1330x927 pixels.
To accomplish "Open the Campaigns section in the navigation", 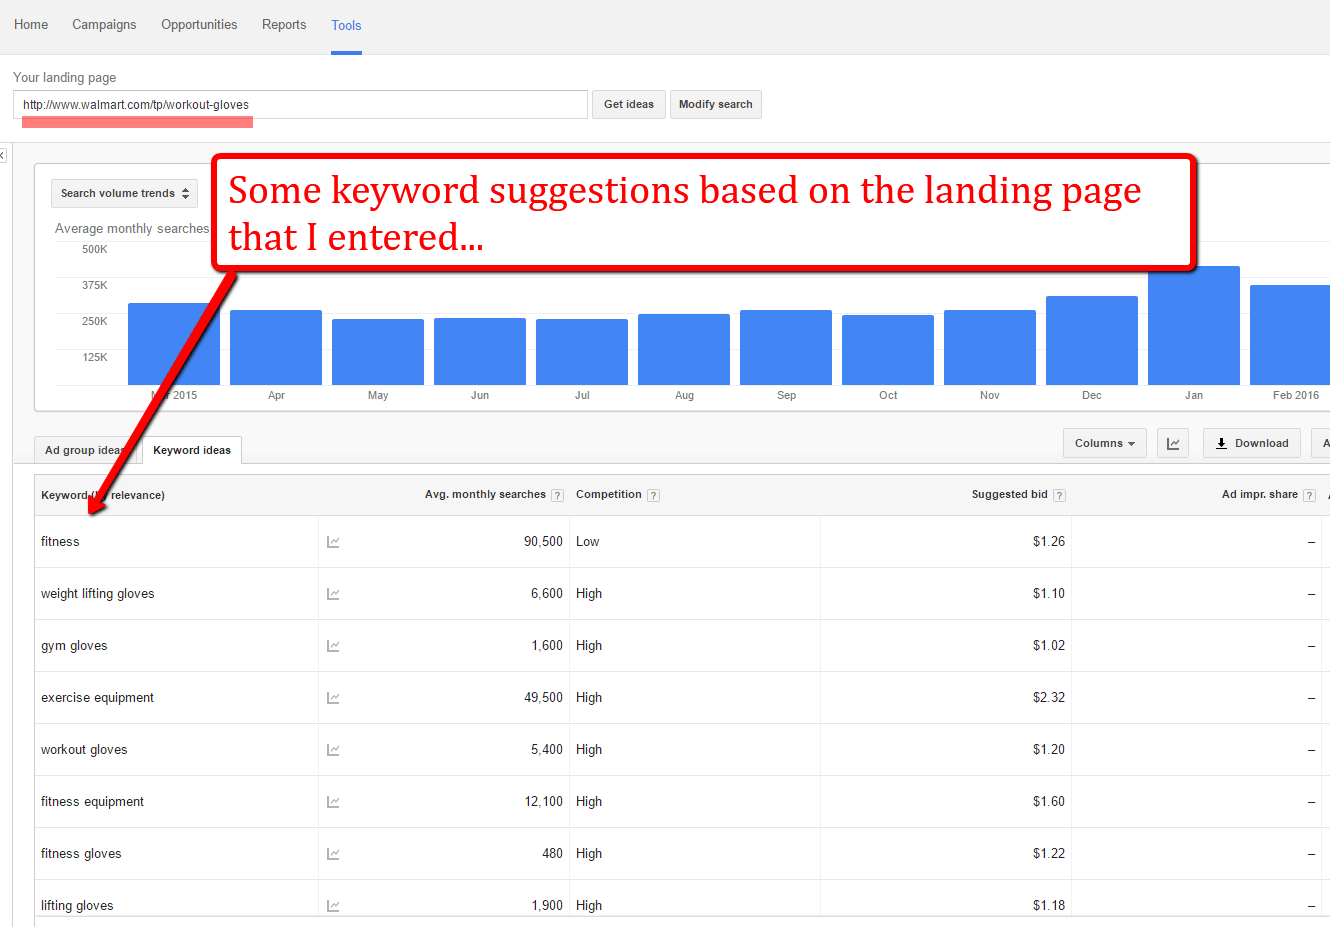I will click(x=104, y=24).
